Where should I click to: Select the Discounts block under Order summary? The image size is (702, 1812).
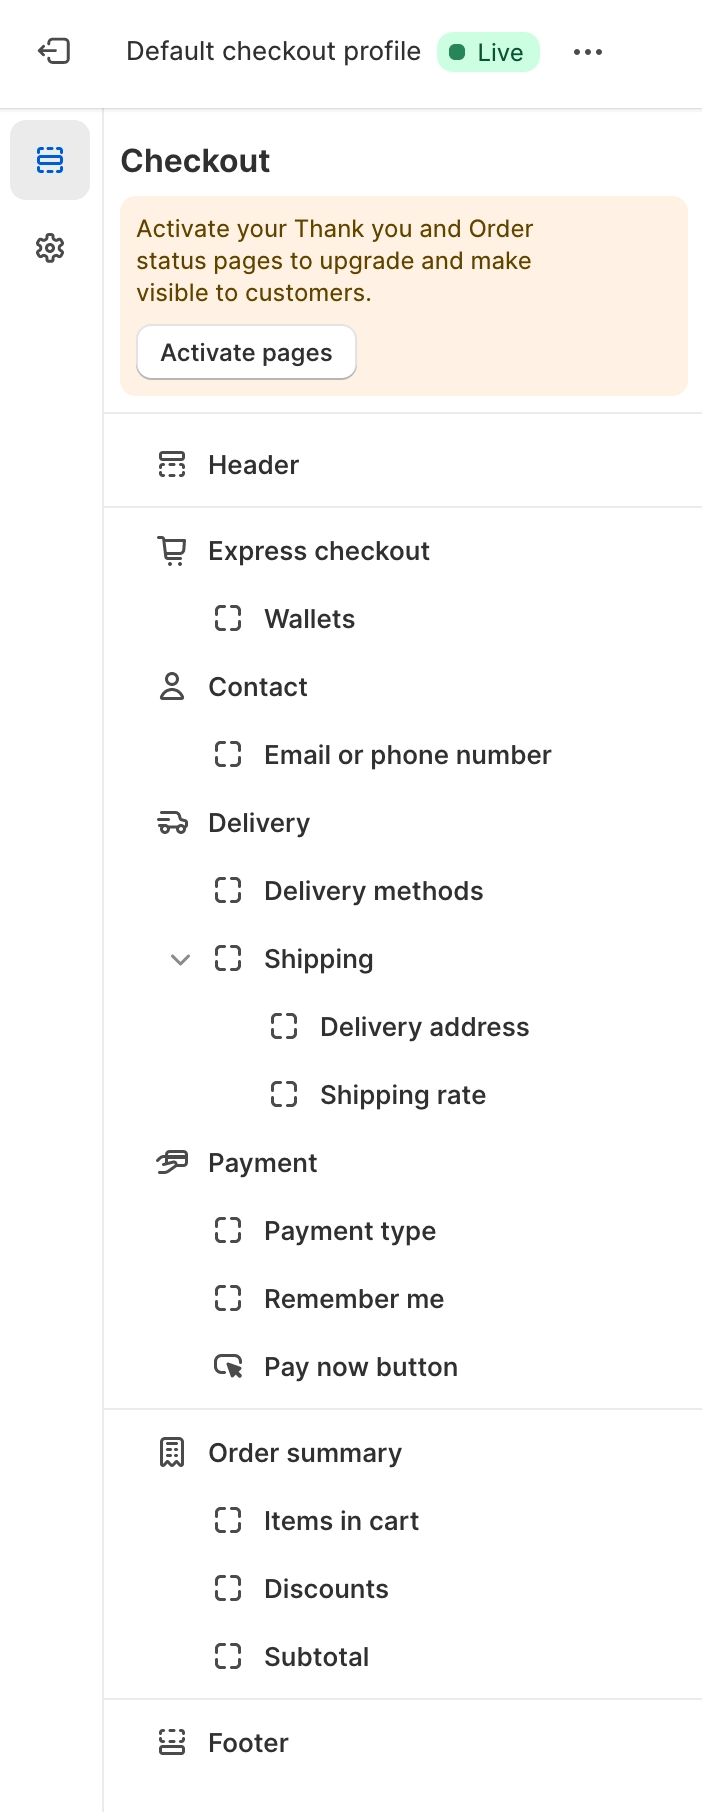click(x=326, y=1588)
